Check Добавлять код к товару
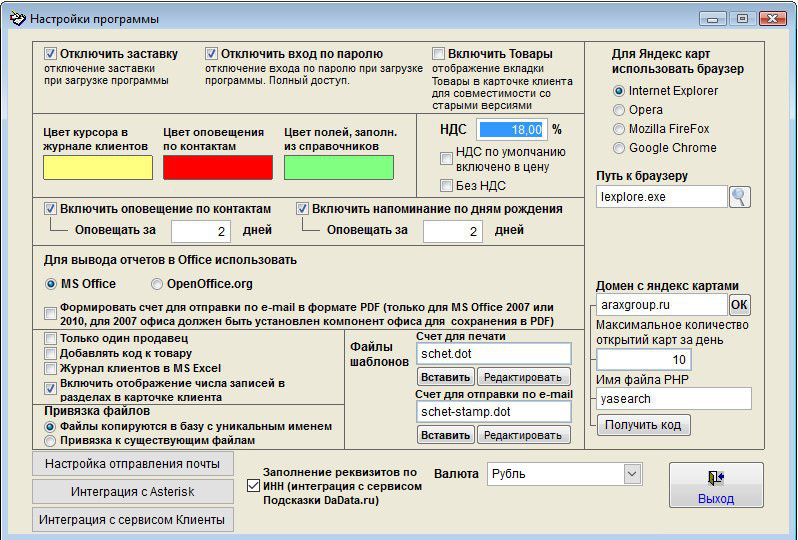Viewport: 798px width, 540px height. (50, 353)
